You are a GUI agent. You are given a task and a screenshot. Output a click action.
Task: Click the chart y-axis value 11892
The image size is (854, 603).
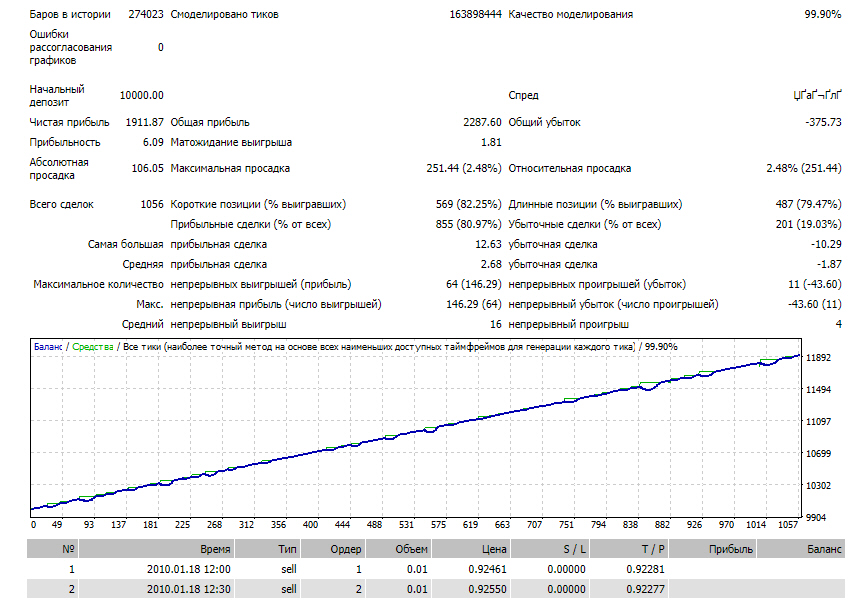point(818,358)
